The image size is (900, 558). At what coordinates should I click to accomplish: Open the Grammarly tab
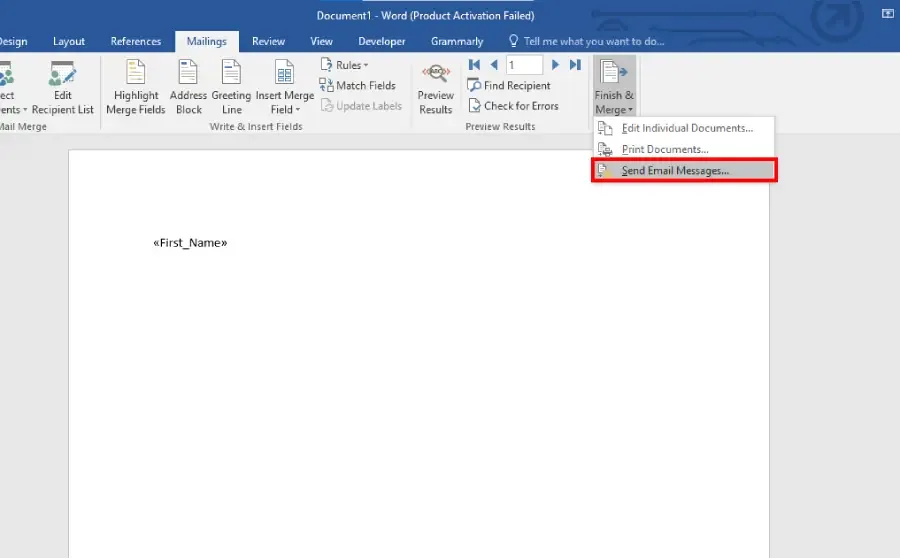point(457,41)
